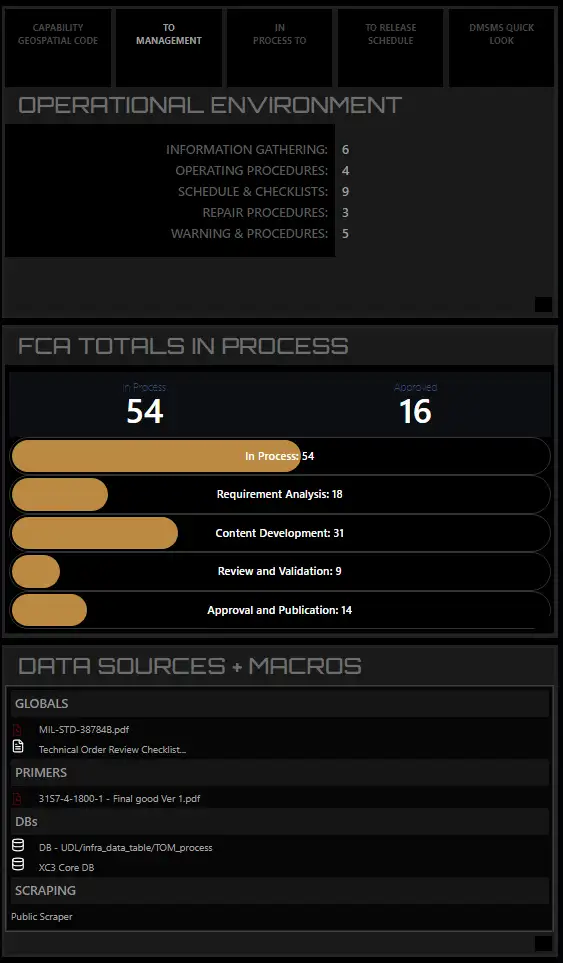Click the black square in the Operational Environment panel
This screenshot has width=563, height=963.
click(543, 305)
